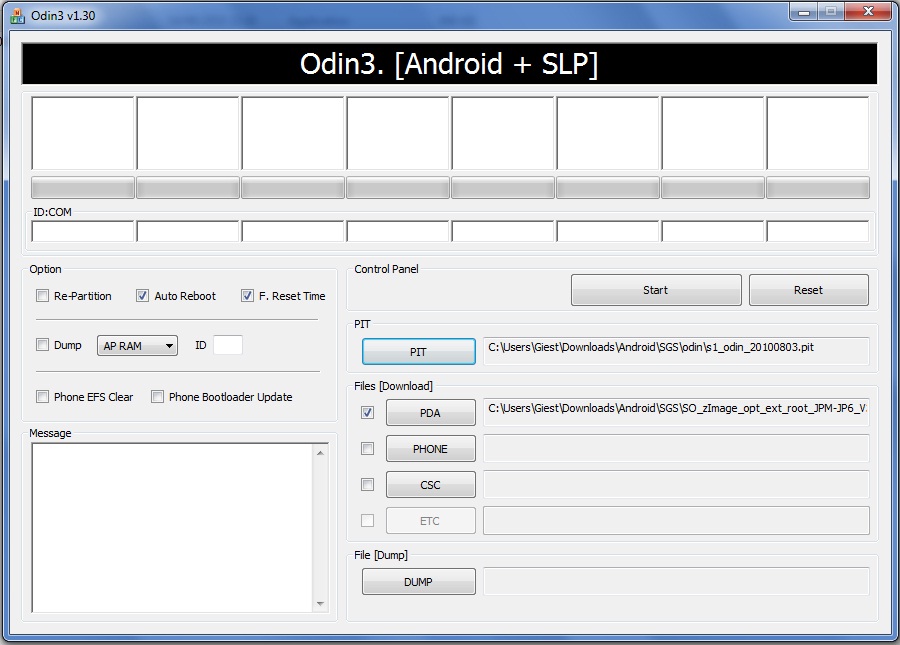Check the Phone EFS Clear option

[x=42, y=397]
